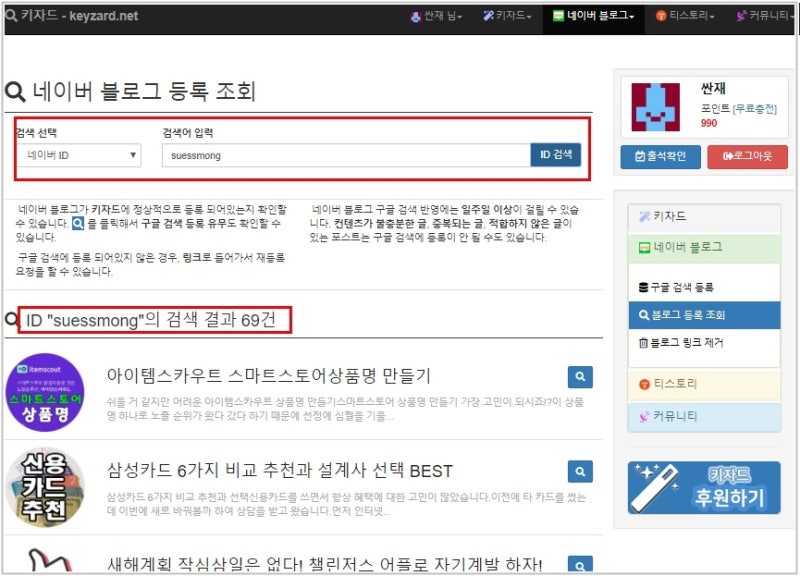Click the 싼재 profile avatar image
This screenshot has width=800, height=576.
[656, 108]
